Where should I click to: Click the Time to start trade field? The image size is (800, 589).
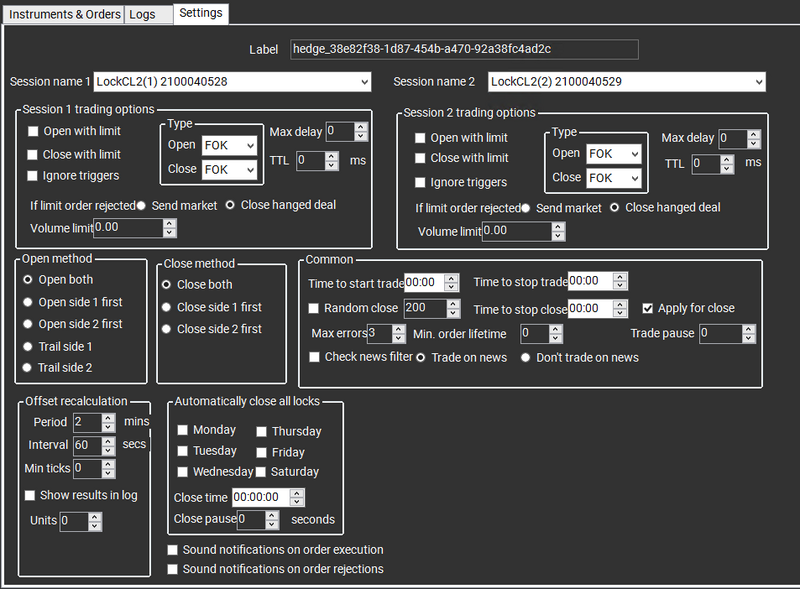424,283
